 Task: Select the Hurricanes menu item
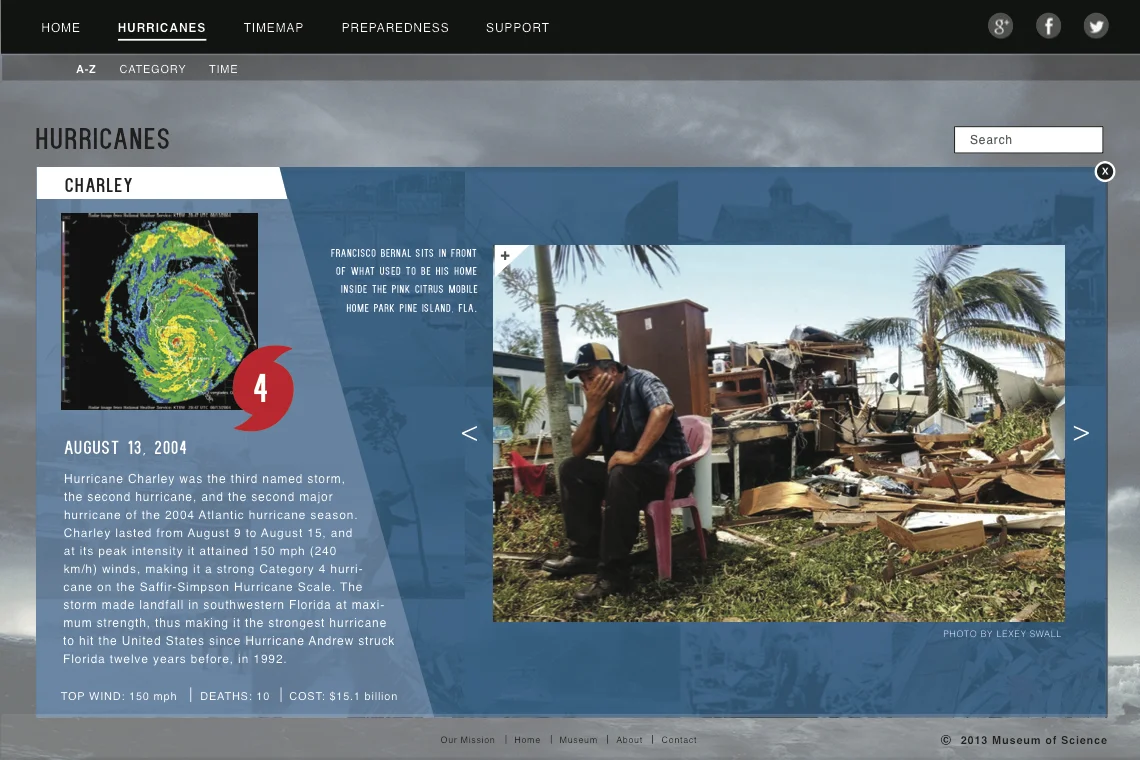162,28
